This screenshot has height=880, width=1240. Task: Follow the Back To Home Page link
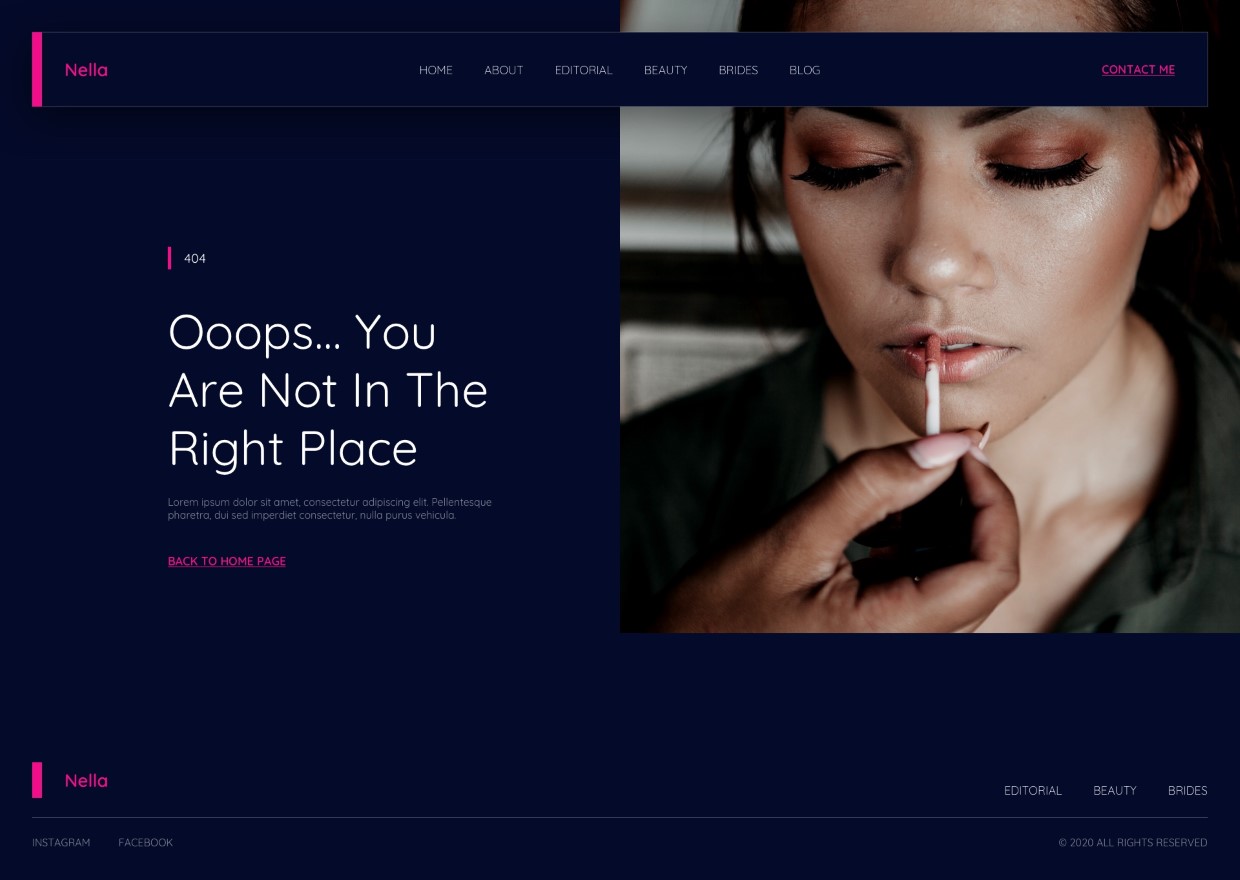[x=227, y=561]
